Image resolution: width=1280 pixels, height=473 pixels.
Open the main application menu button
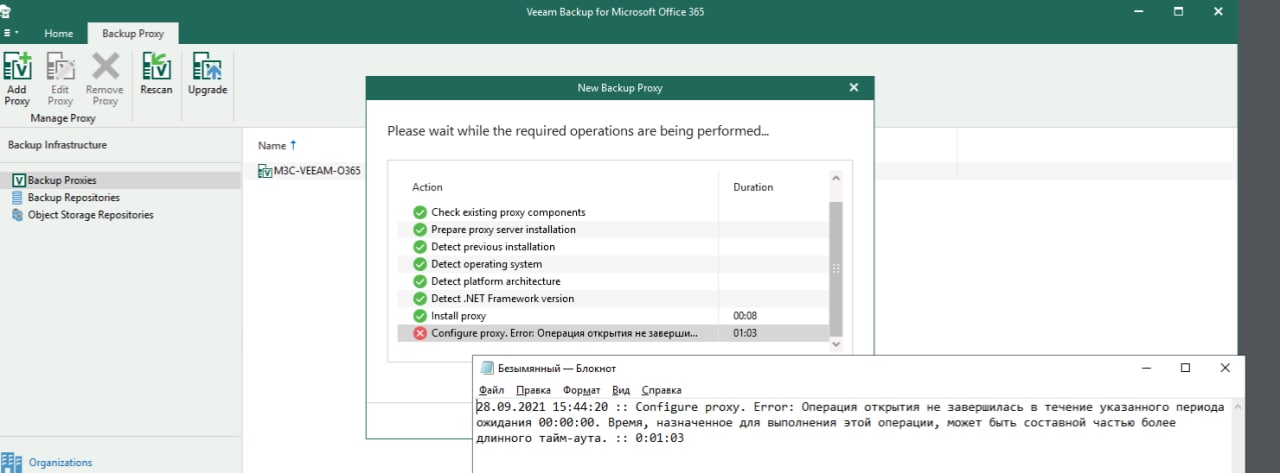(12, 34)
